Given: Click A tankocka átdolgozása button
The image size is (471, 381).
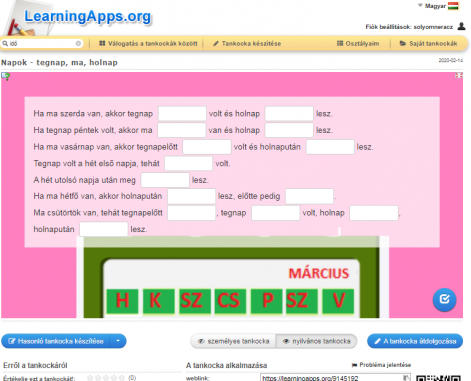Looking at the screenshot, I should coord(415,341).
